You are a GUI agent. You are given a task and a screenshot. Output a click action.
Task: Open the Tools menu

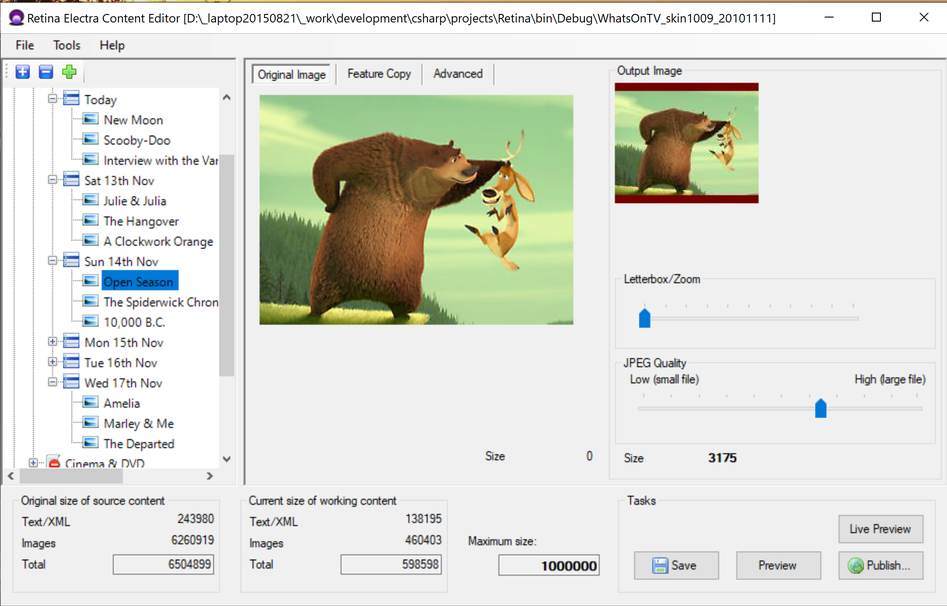point(67,45)
